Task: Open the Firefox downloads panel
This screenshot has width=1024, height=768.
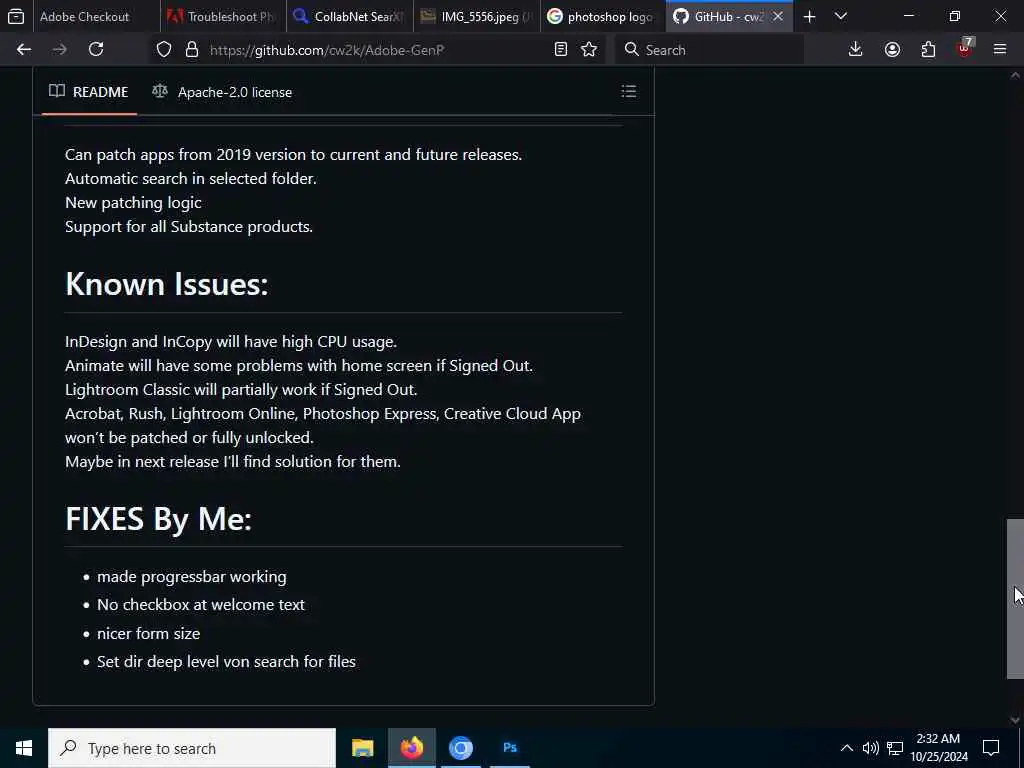Action: coord(855,50)
